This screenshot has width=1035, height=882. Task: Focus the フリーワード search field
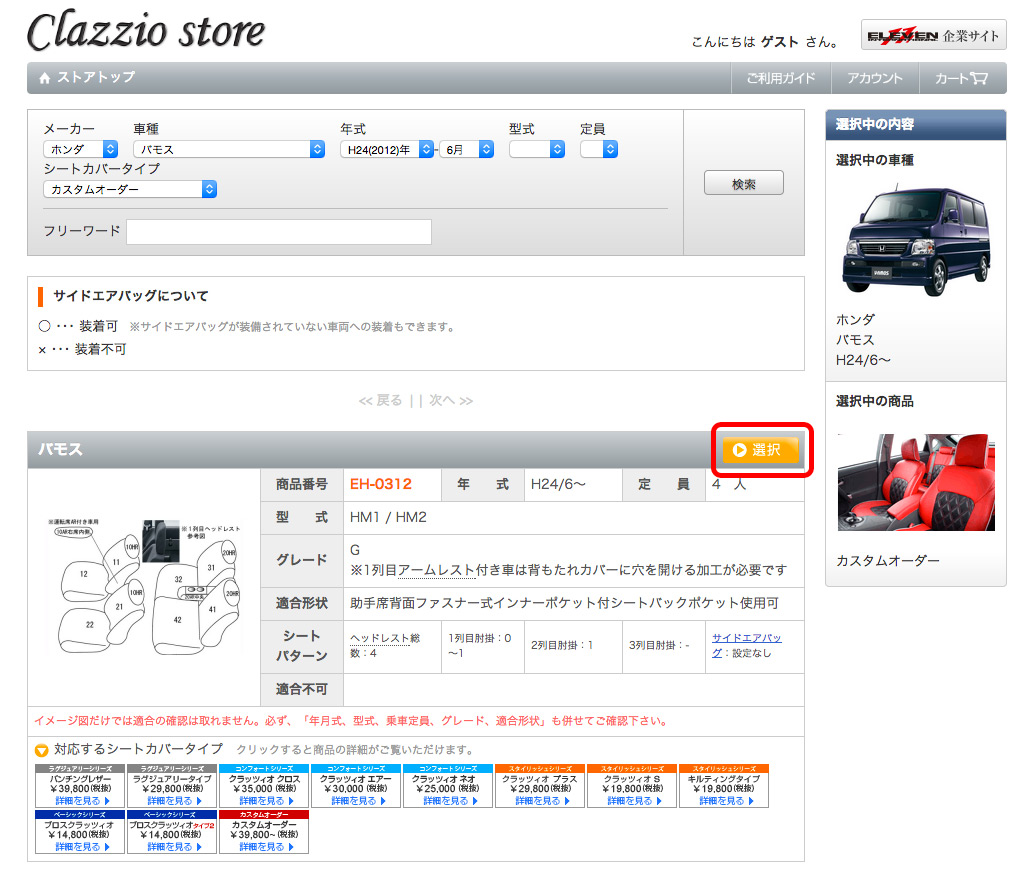click(x=279, y=232)
